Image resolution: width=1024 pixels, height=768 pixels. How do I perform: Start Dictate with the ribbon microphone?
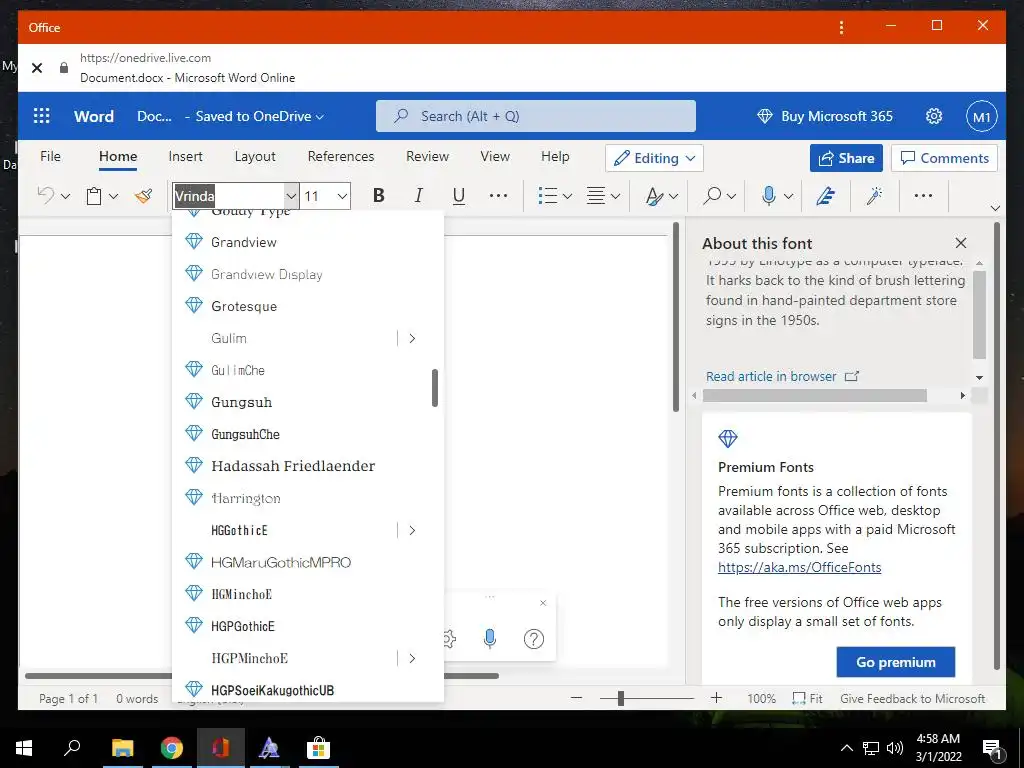[769, 195]
